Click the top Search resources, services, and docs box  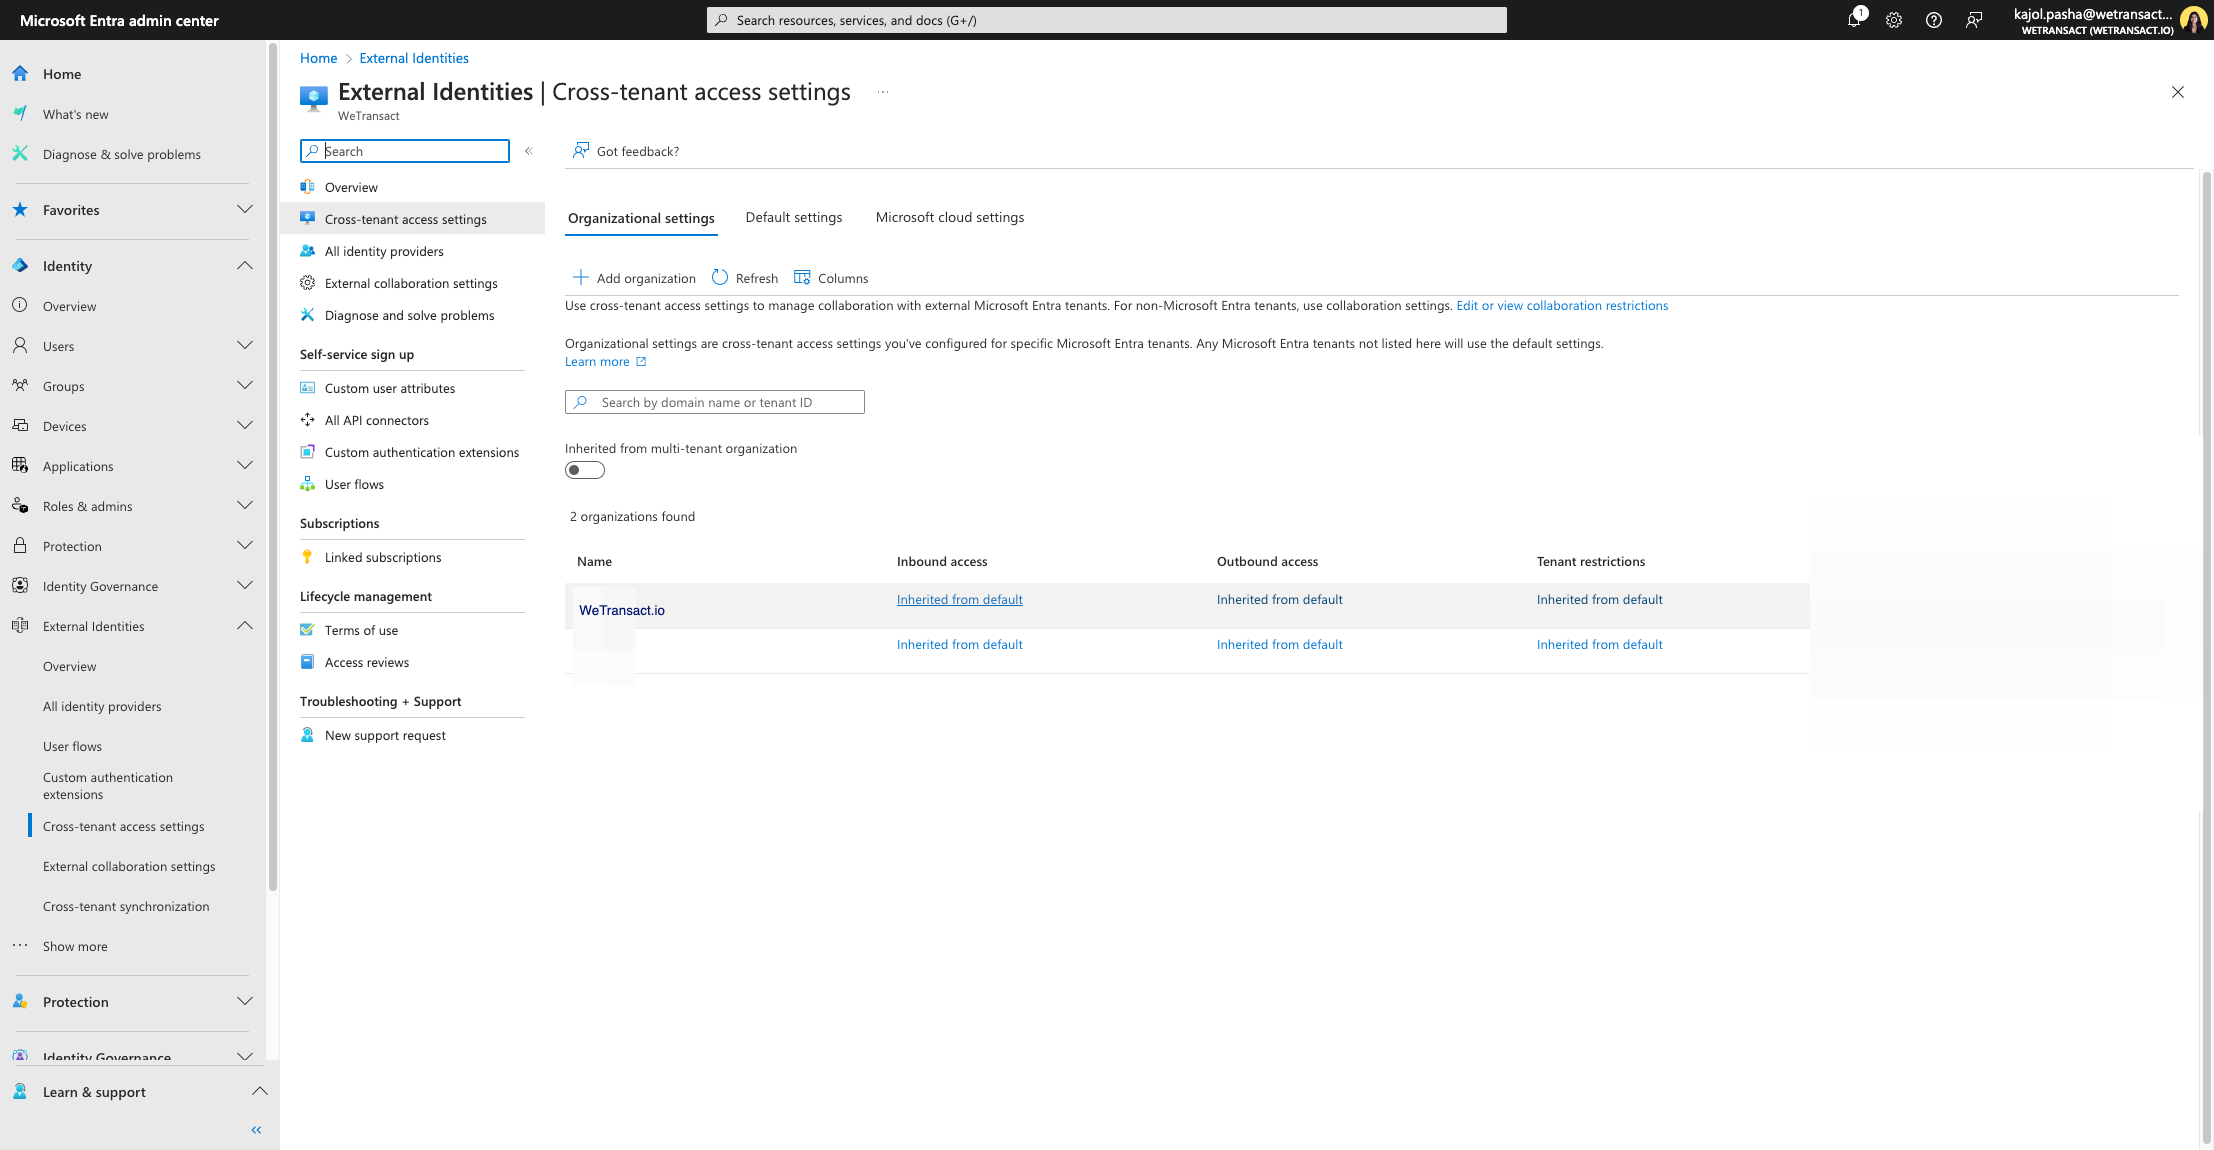[x=1106, y=20]
